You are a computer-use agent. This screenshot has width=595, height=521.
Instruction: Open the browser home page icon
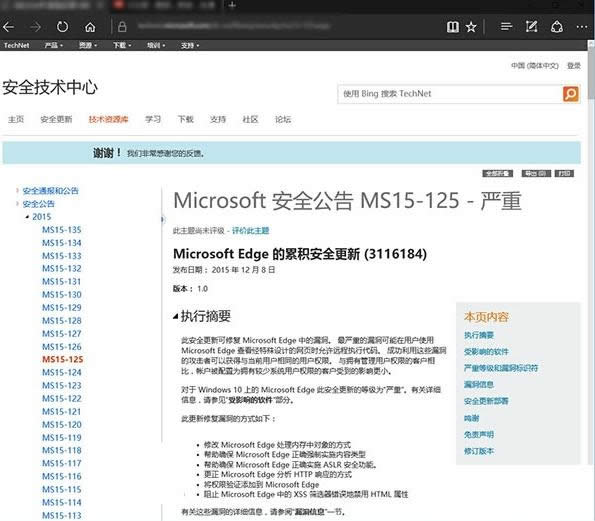90,27
